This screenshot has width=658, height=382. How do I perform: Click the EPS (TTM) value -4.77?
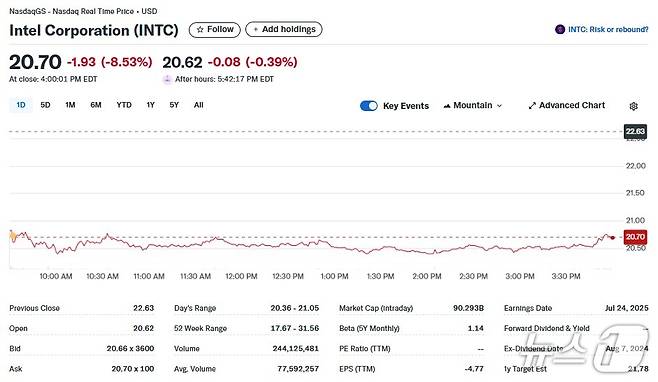474,369
